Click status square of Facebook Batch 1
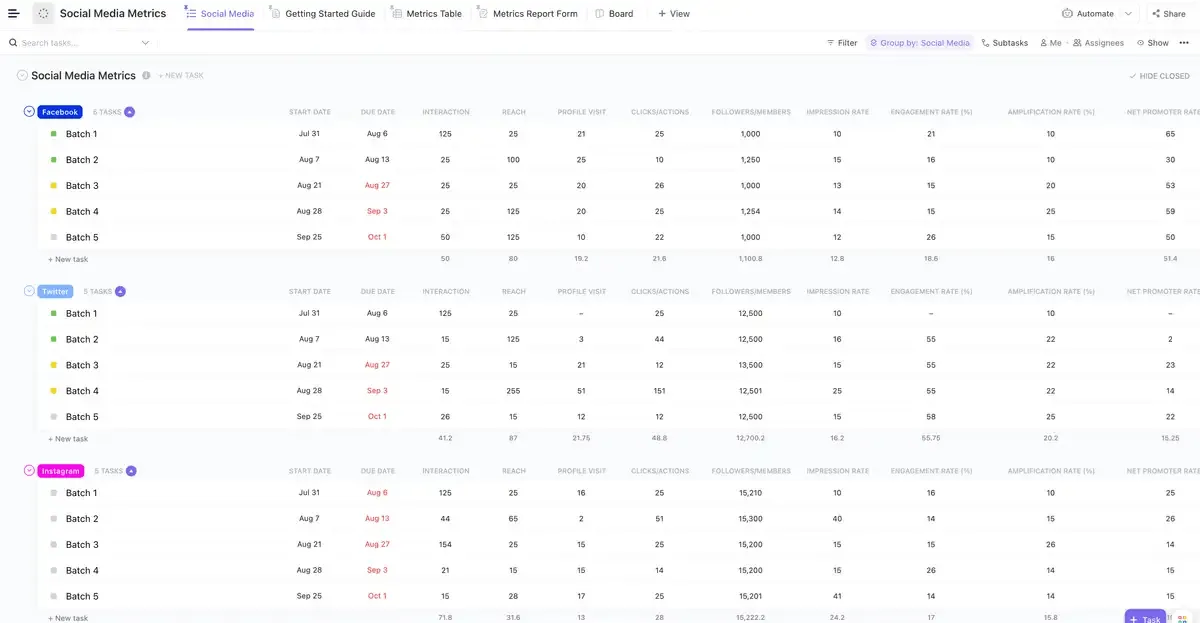1200x623 pixels. click(54, 134)
